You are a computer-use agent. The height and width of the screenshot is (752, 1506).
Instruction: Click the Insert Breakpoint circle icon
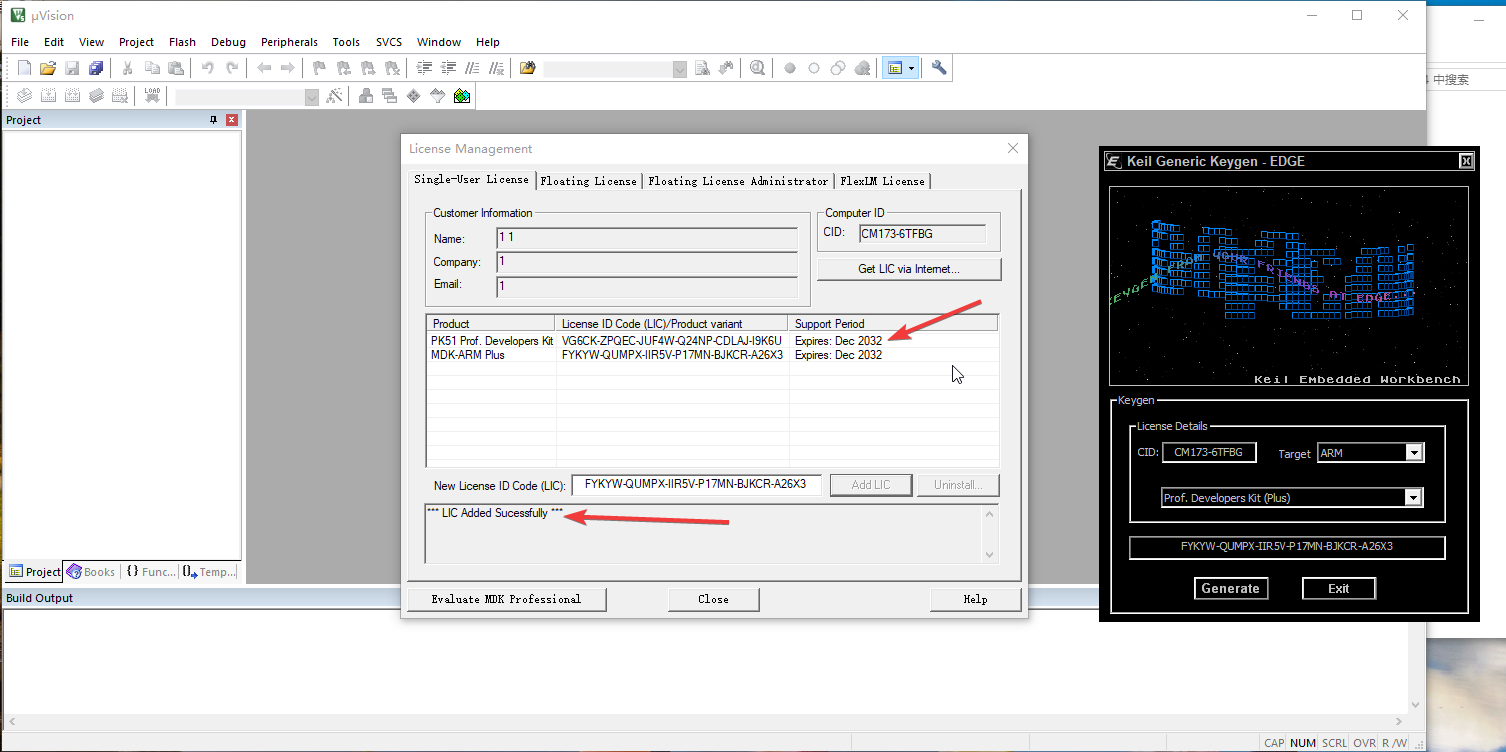tap(790, 68)
